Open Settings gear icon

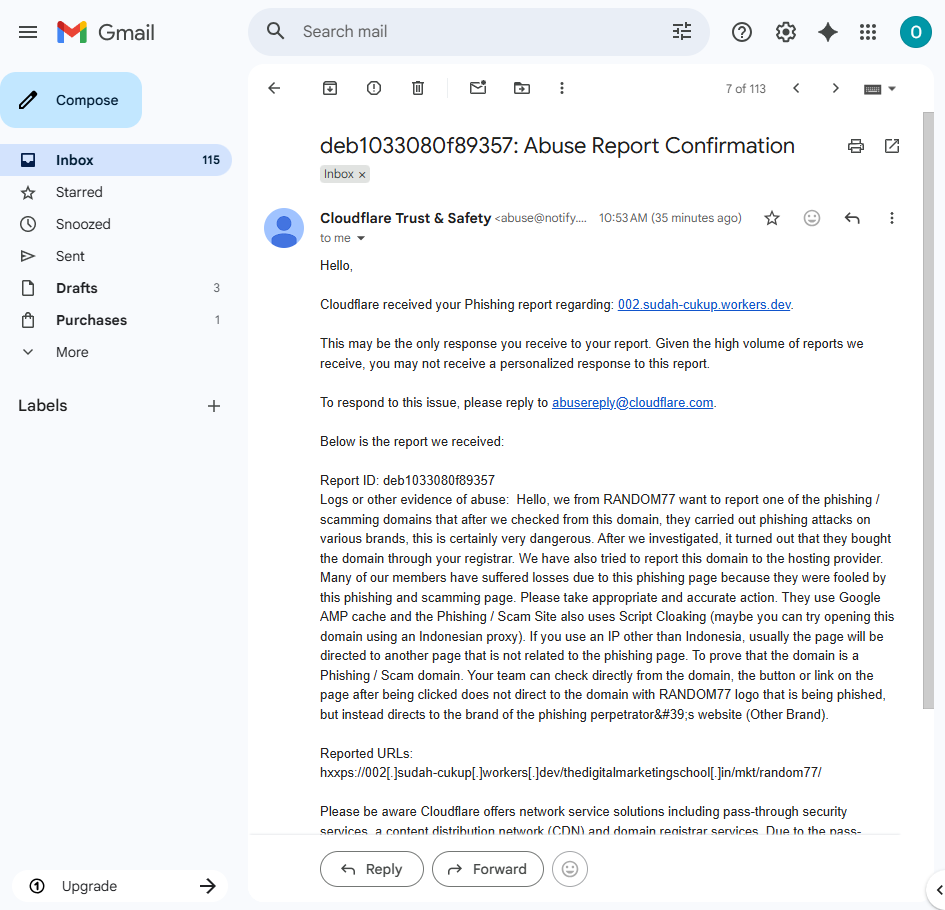click(785, 32)
